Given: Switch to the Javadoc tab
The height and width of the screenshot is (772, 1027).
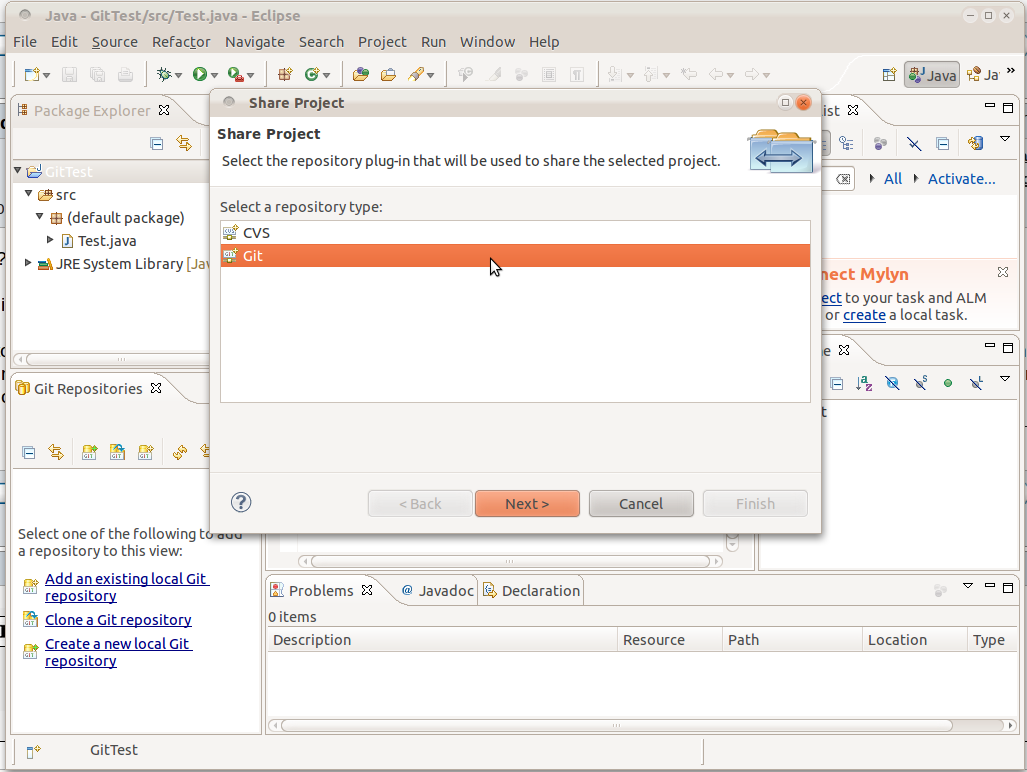Looking at the screenshot, I should [438, 591].
